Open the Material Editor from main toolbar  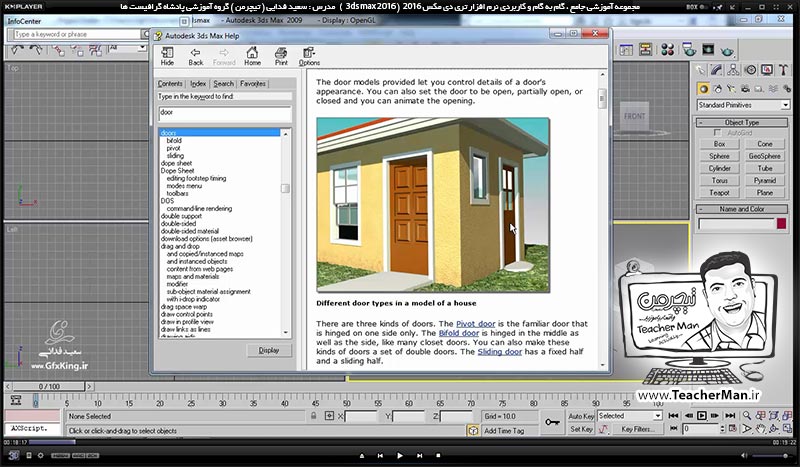coord(667,50)
